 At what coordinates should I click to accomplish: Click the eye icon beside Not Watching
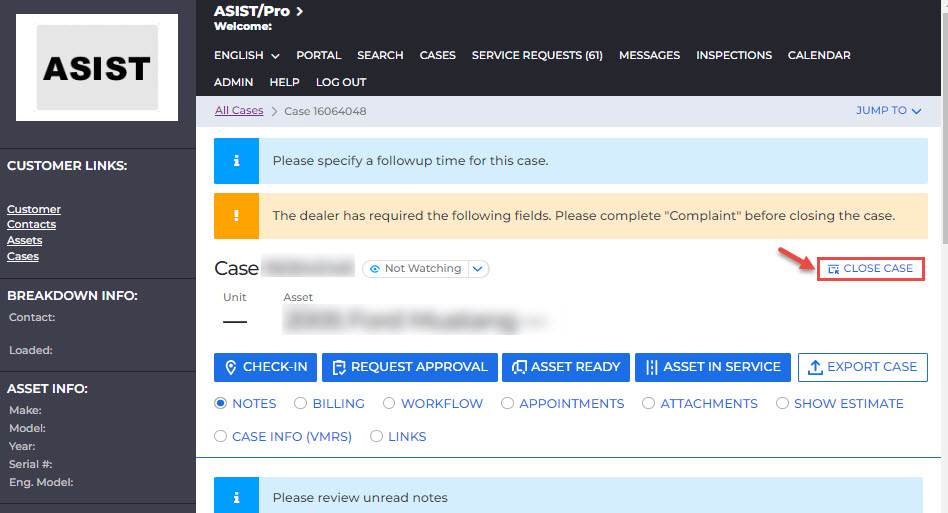pyautogui.click(x=375, y=269)
